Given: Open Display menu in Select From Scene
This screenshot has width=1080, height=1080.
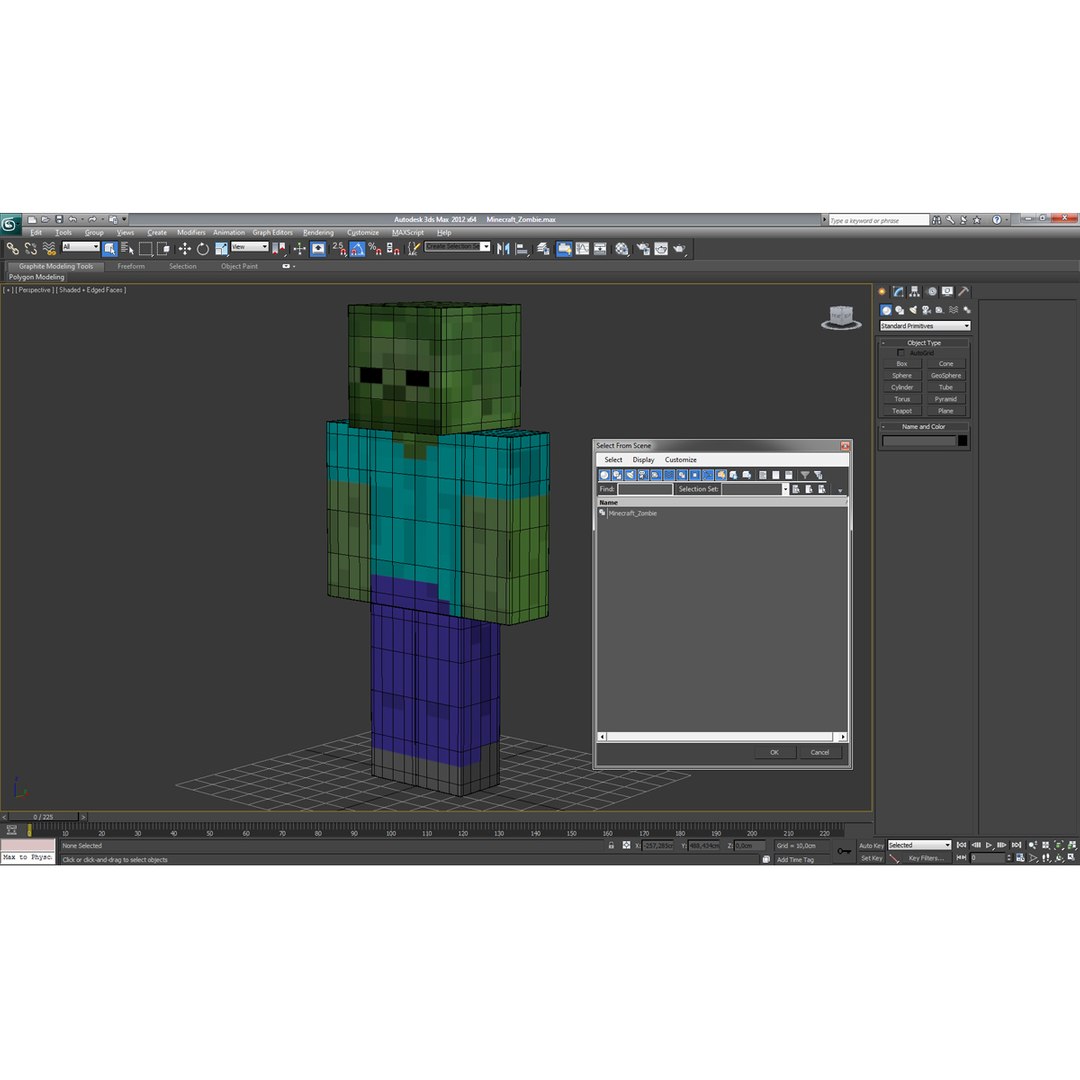Looking at the screenshot, I should point(643,459).
